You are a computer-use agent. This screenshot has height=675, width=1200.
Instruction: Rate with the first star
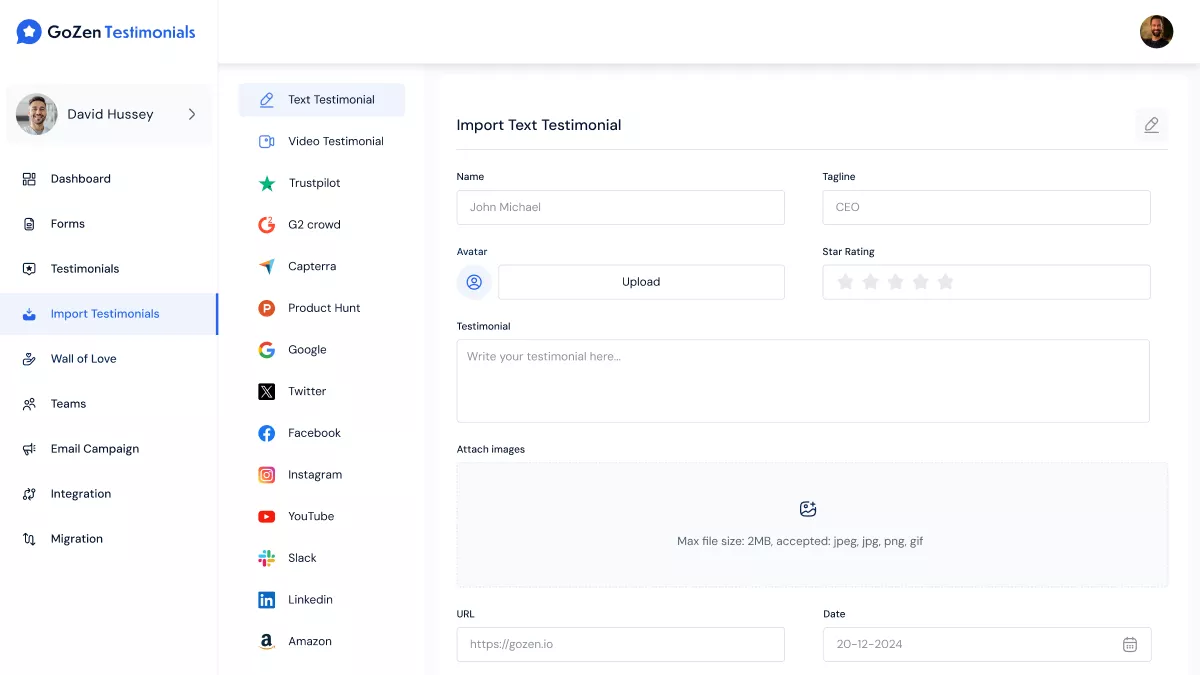pyautogui.click(x=845, y=282)
